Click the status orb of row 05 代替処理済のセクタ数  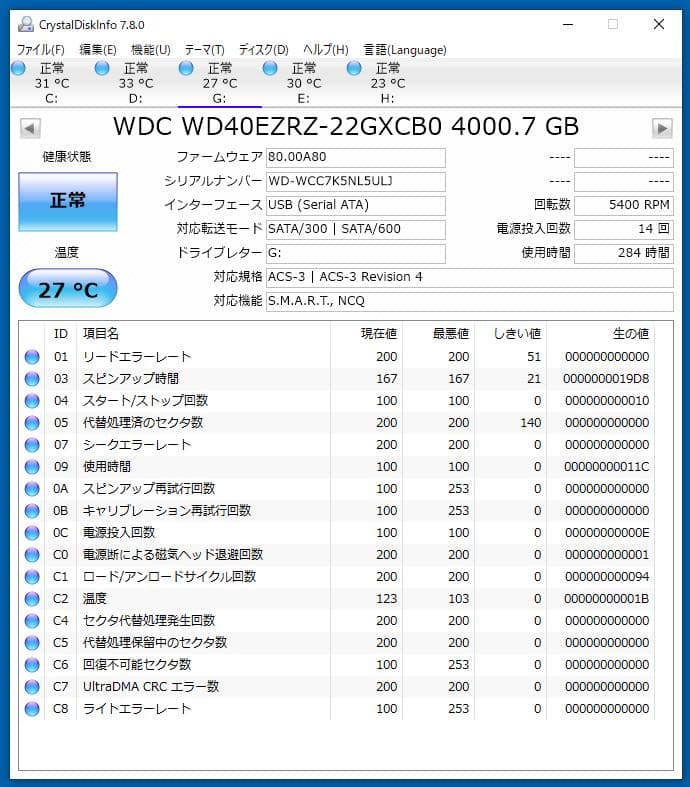click(32, 423)
